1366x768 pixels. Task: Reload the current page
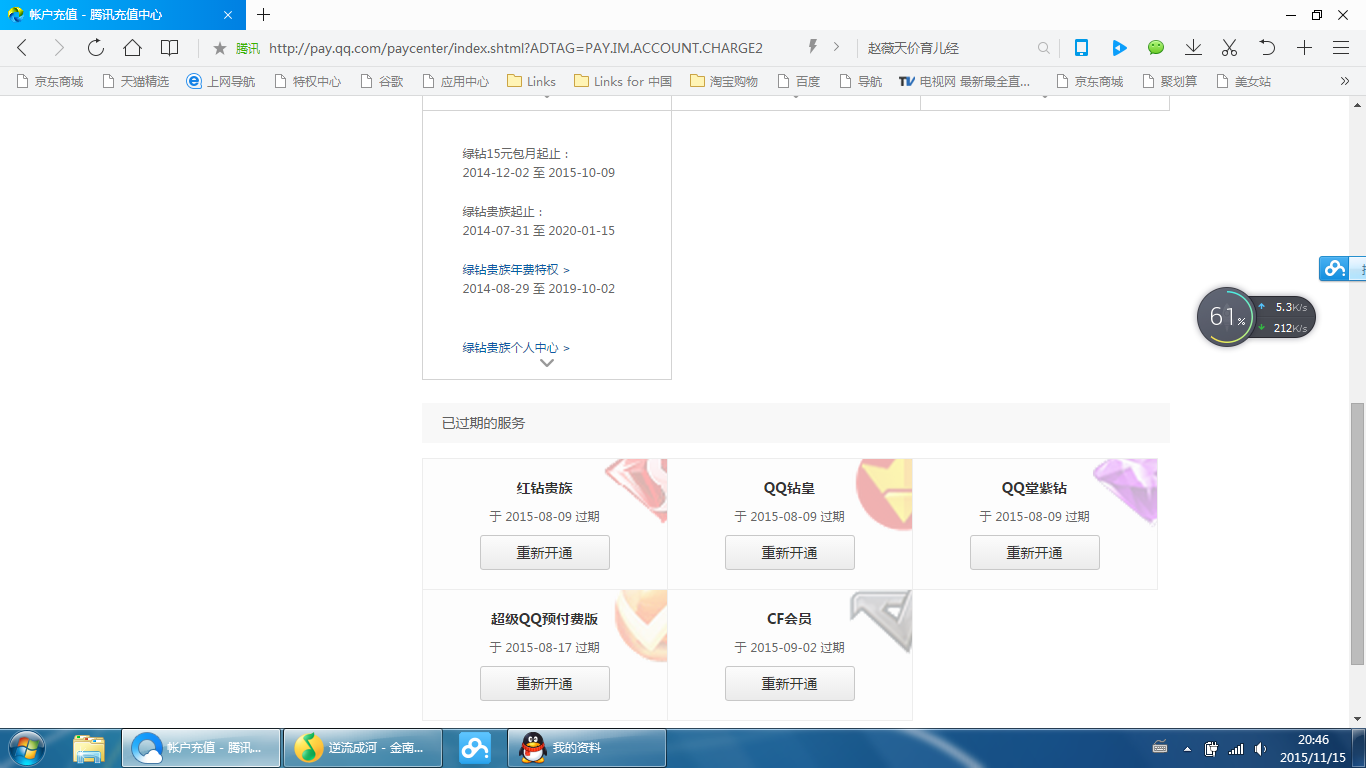tap(96, 48)
